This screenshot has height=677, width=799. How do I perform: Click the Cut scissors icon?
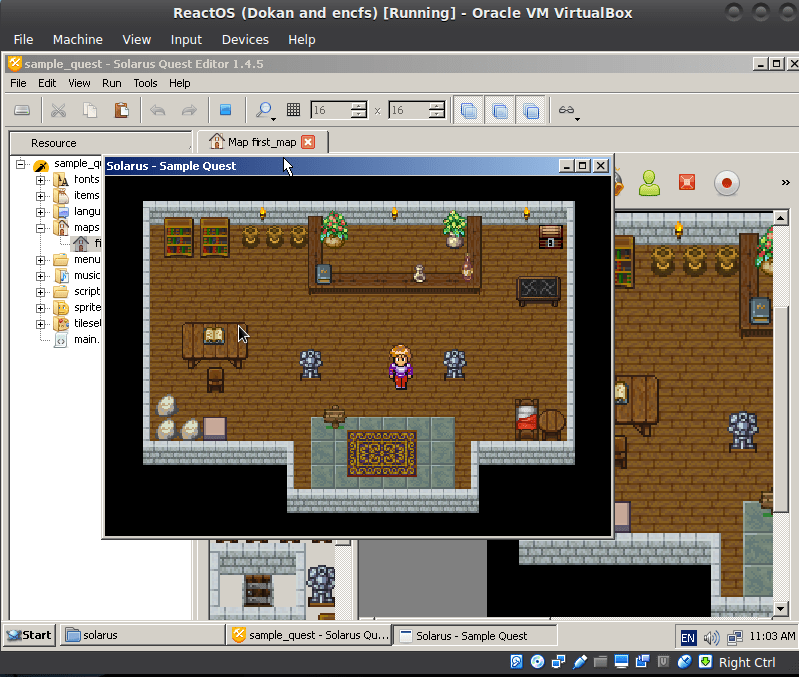click(59, 110)
